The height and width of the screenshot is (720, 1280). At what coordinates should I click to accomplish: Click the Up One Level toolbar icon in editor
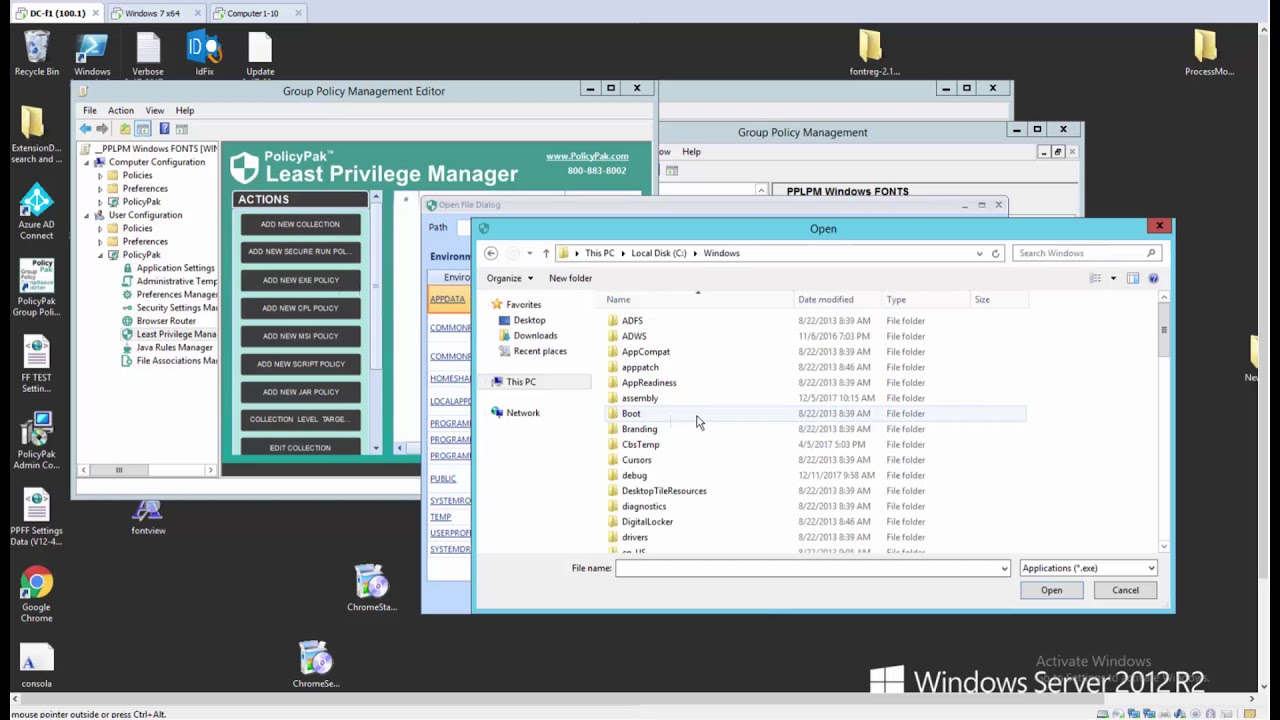click(x=125, y=129)
